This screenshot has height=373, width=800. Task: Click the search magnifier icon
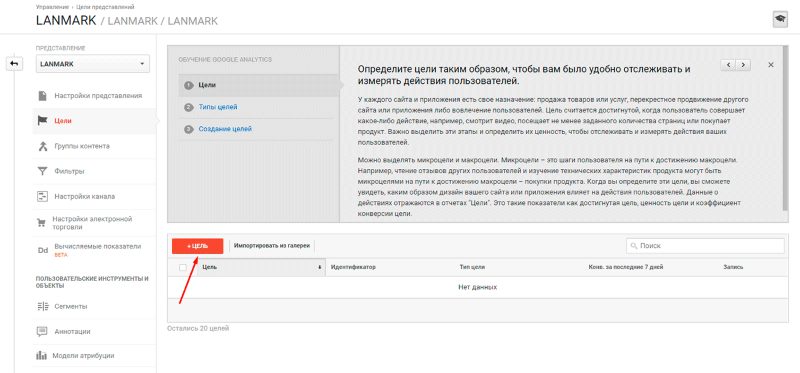(x=634, y=246)
